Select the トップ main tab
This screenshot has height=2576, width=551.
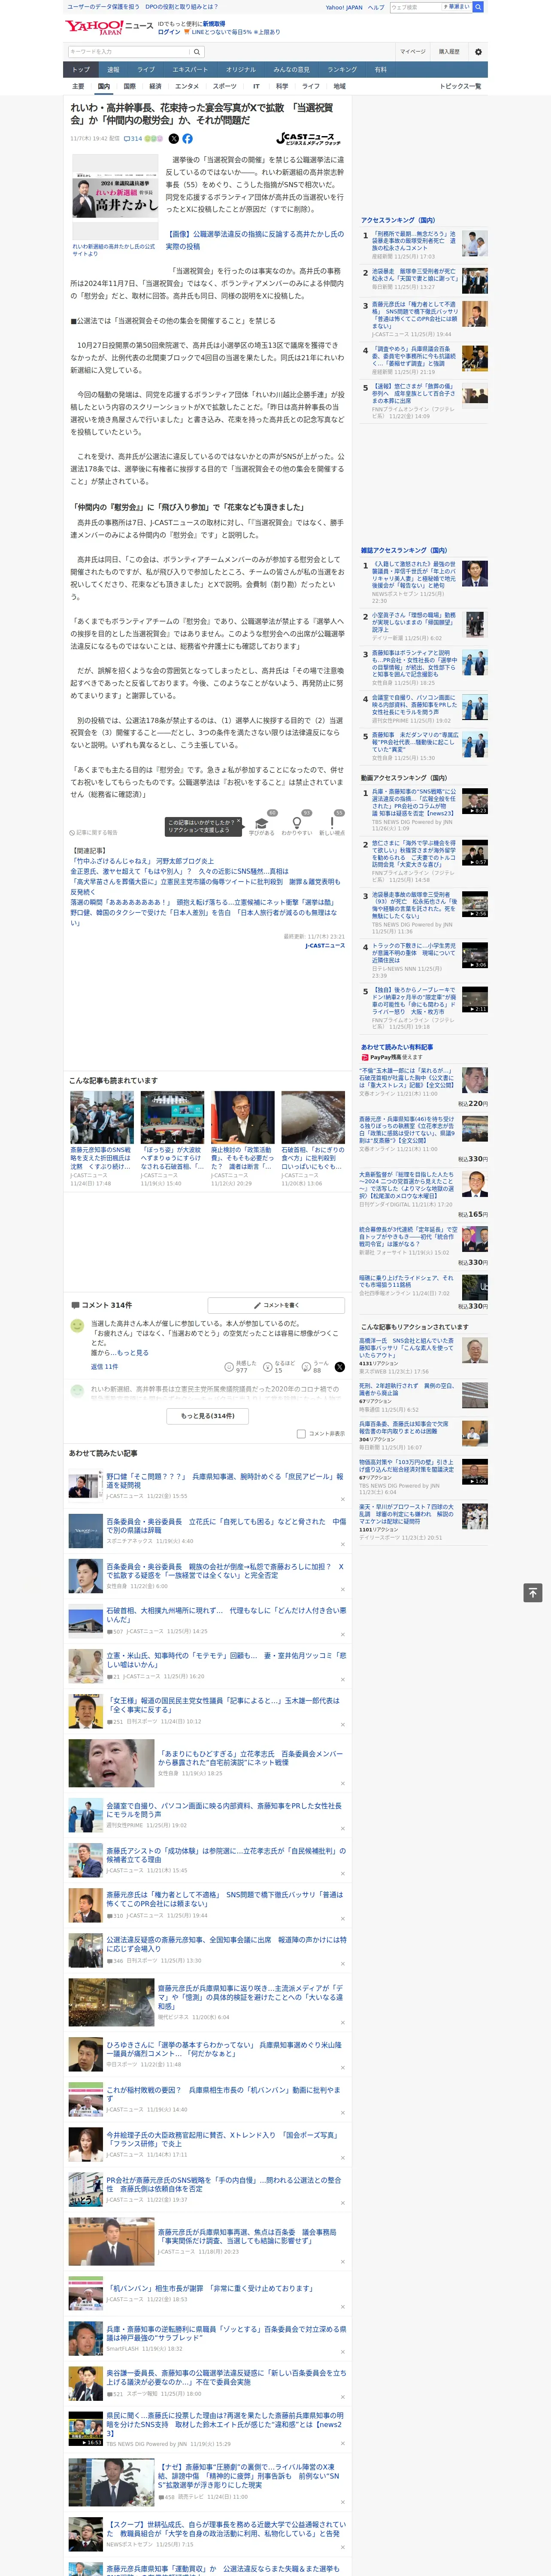(x=81, y=70)
